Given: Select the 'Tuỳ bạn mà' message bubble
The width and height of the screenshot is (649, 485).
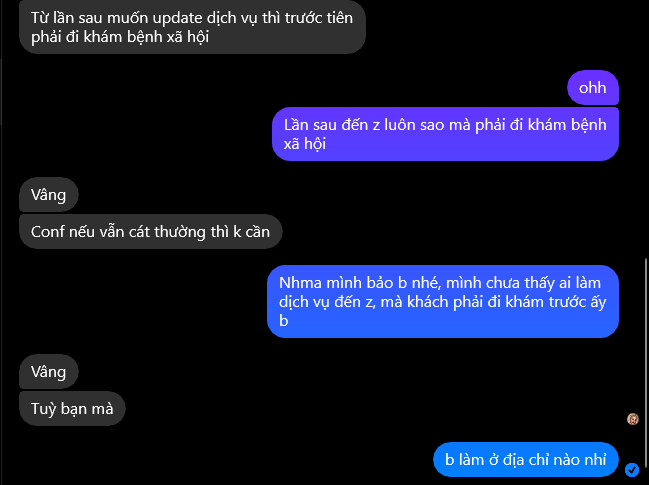Looking at the screenshot, I should (72, 408).
